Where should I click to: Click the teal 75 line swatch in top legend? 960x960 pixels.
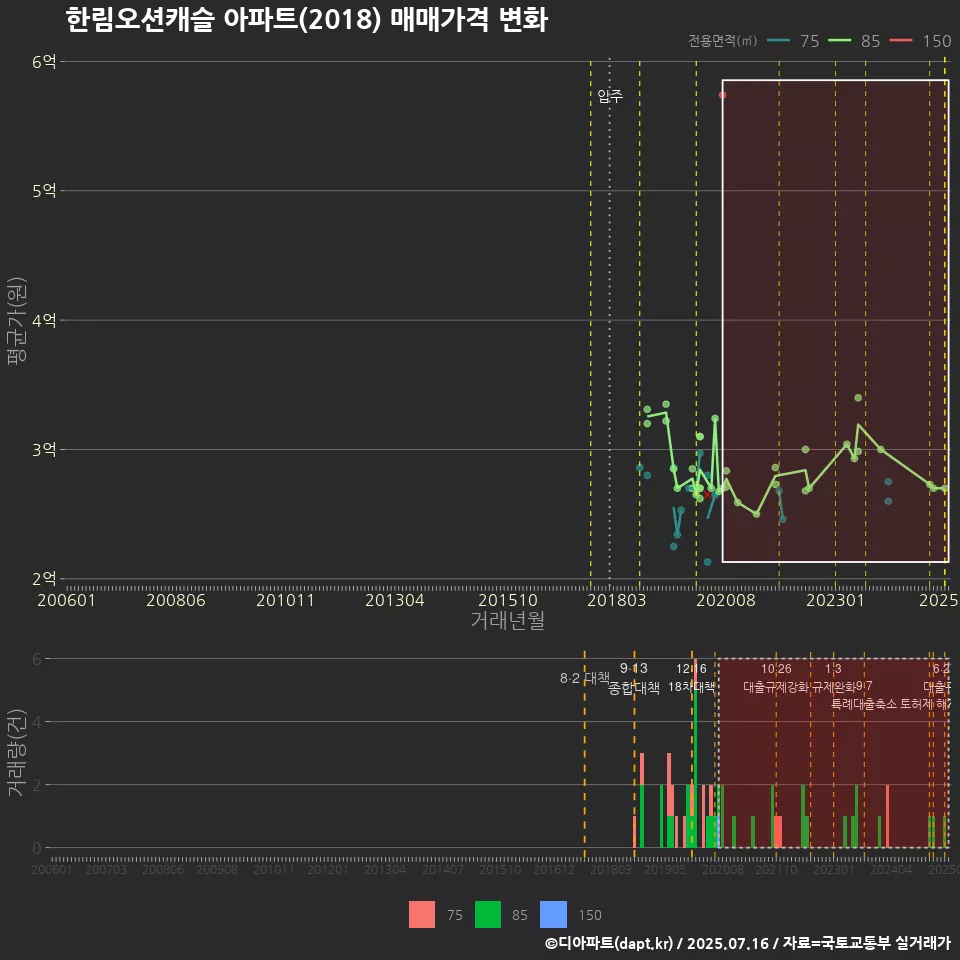(x=778, y=40)
